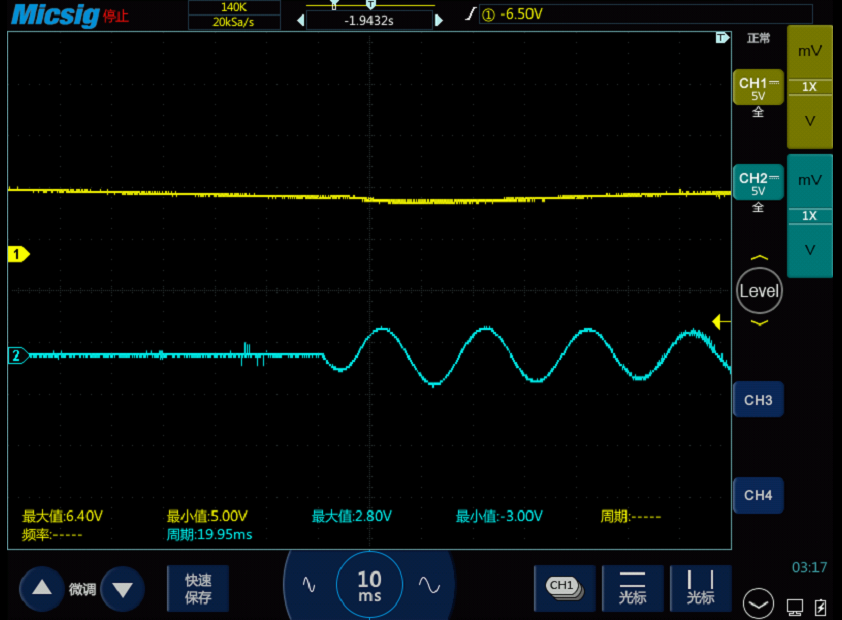Enable vertical cursors (光标) button
Image resolution: width=842 pixels, height=620 pixels.
click(x=700, y=588)
